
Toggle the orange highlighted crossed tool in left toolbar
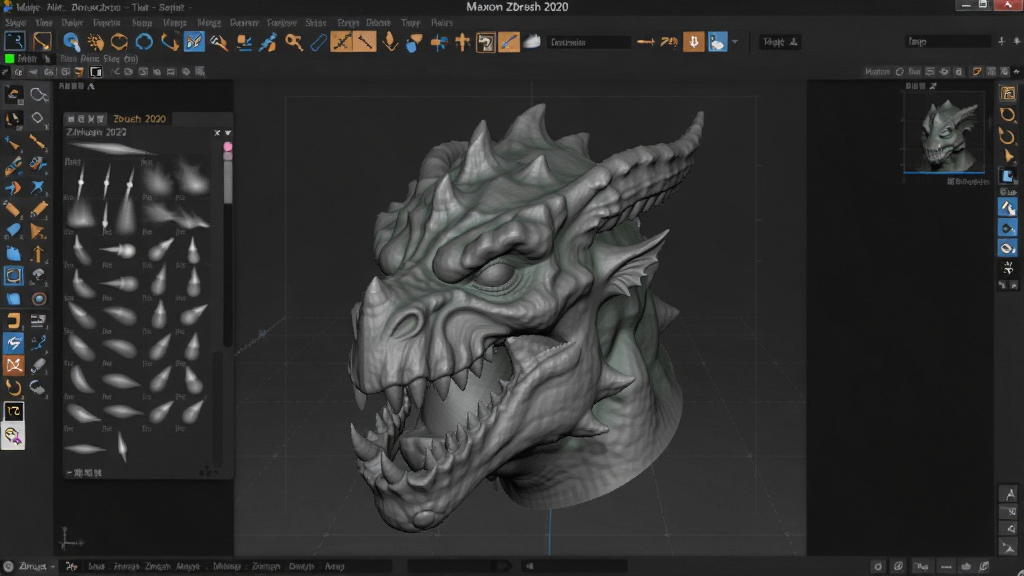14,365
